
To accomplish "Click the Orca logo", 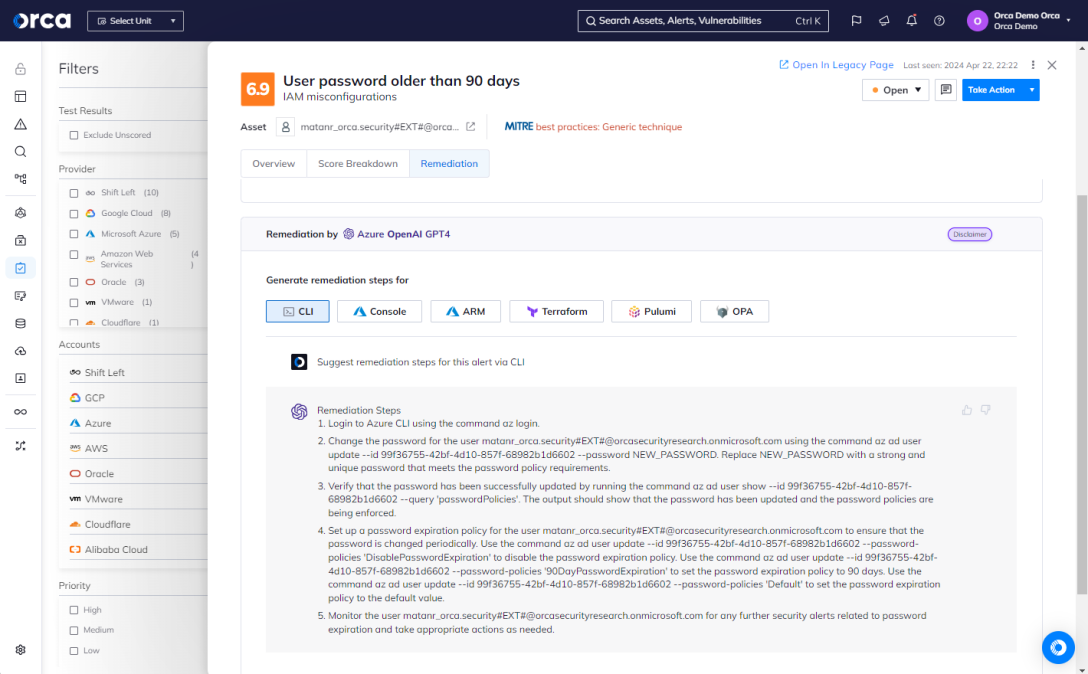I will pos(42,21).
